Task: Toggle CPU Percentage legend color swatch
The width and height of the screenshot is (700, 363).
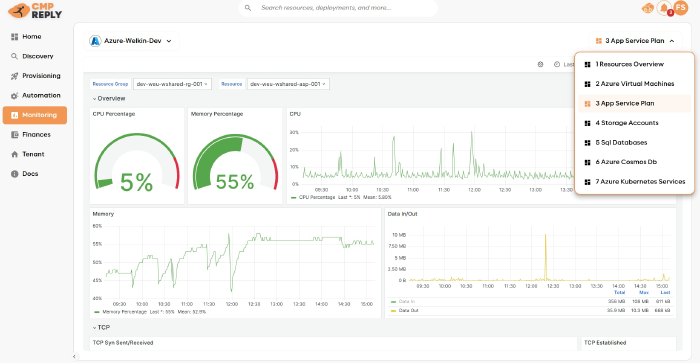Action: tap(293, 197)
